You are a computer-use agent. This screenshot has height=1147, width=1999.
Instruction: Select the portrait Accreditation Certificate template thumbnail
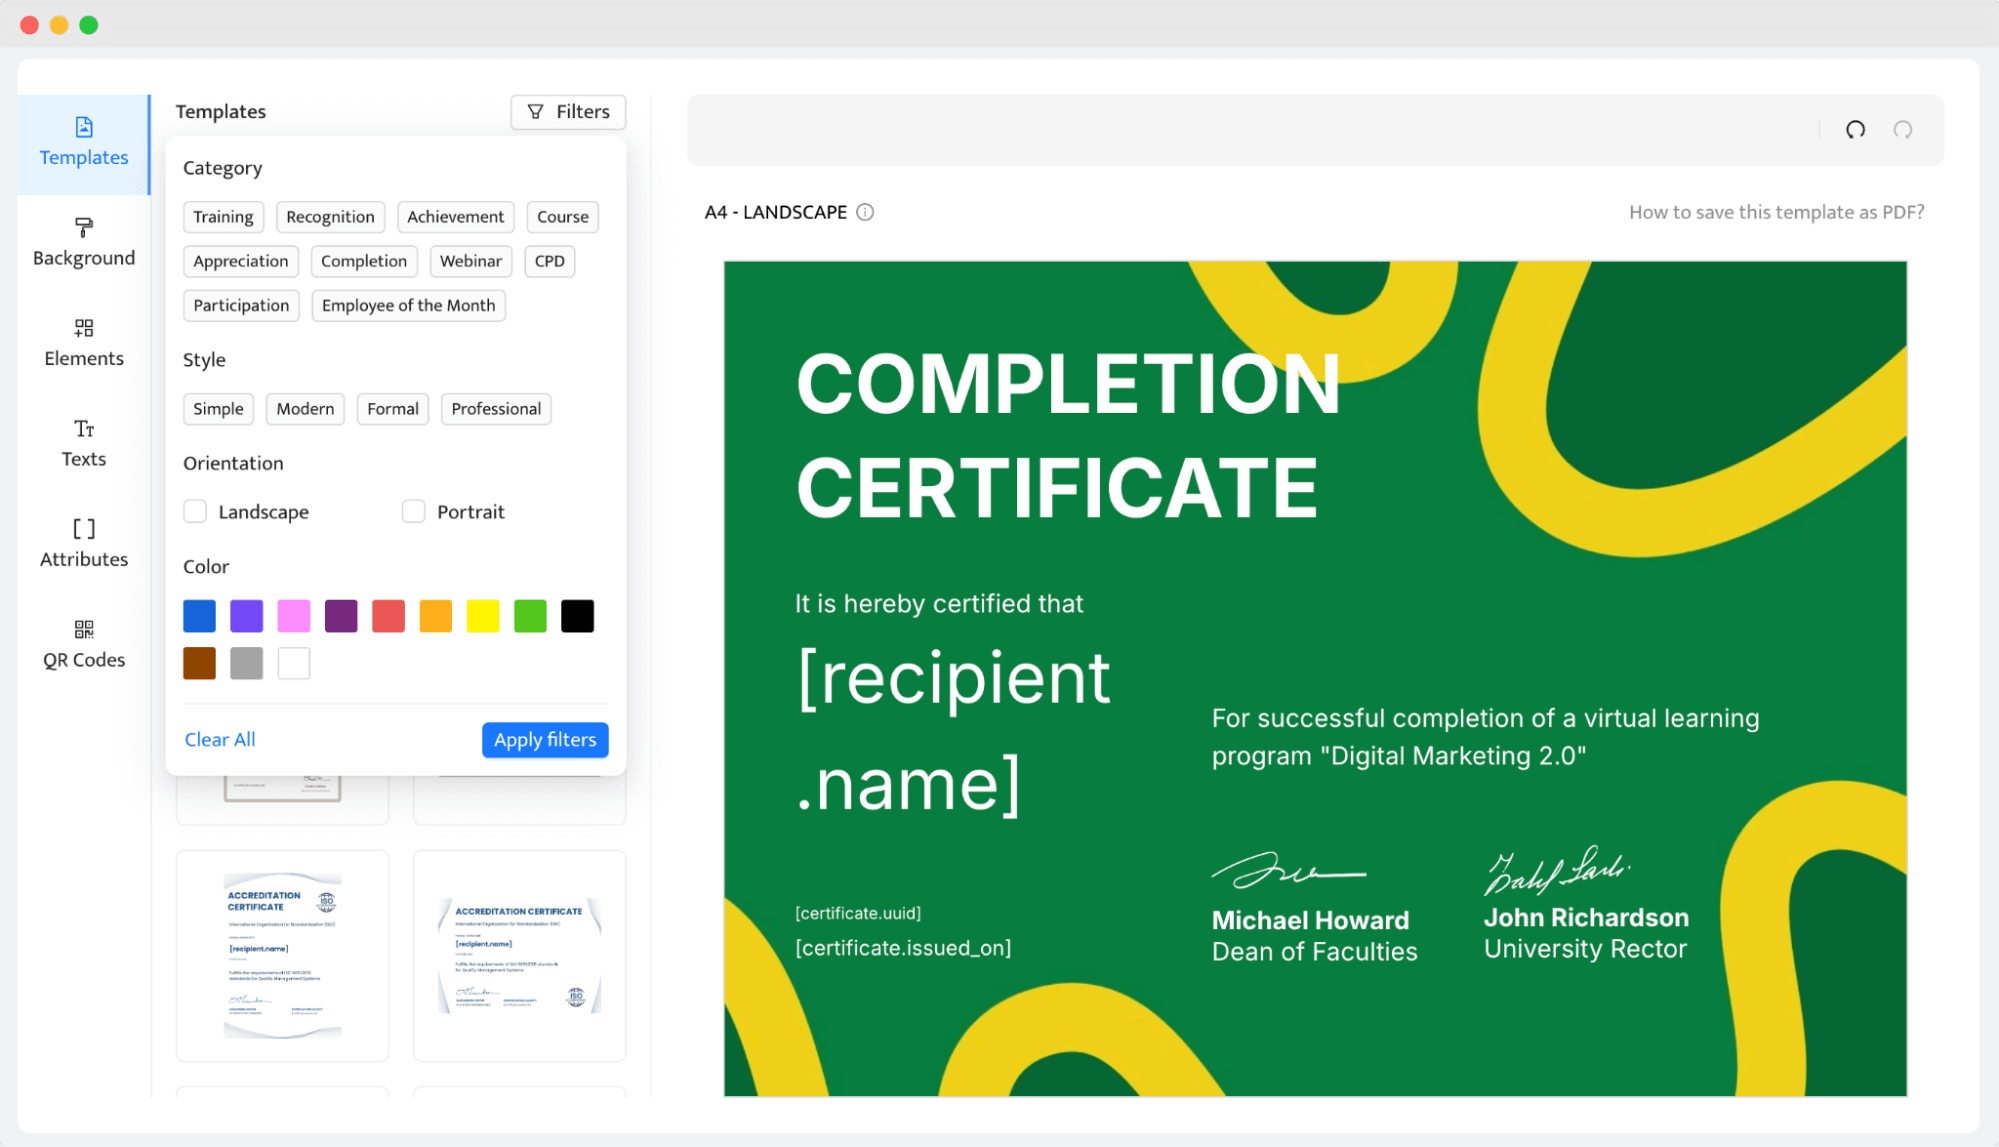coord(283,956)
